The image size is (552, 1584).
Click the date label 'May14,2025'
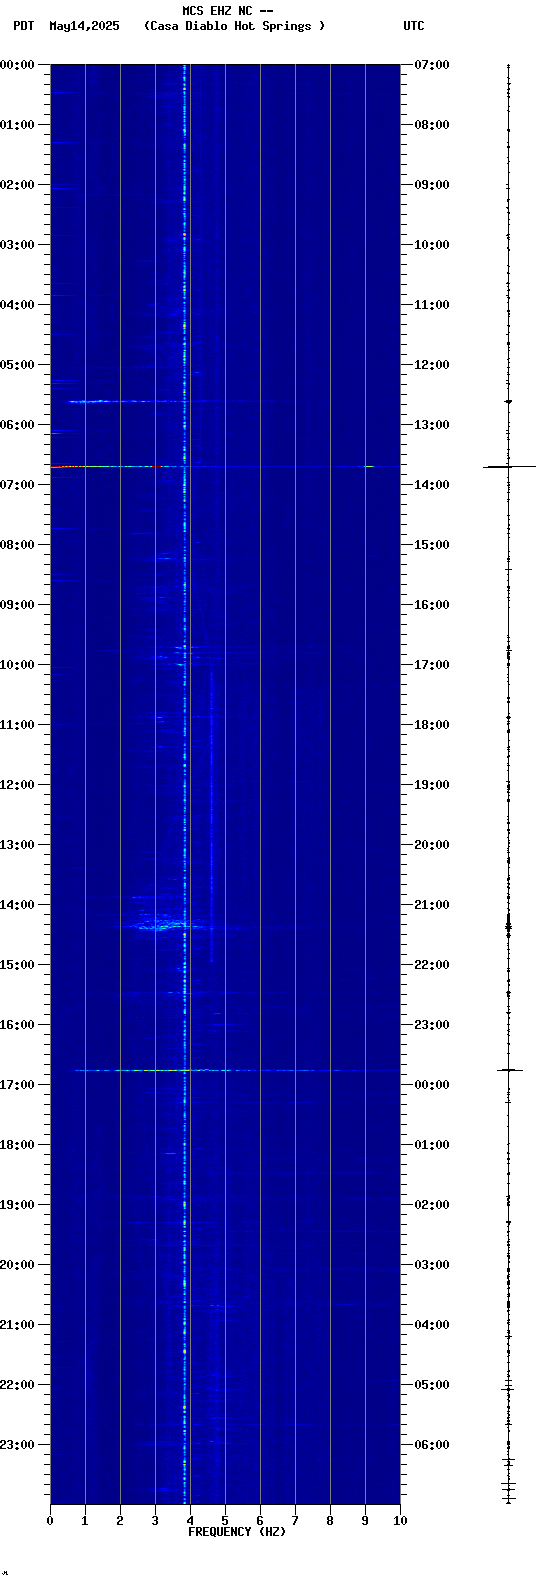84,26
